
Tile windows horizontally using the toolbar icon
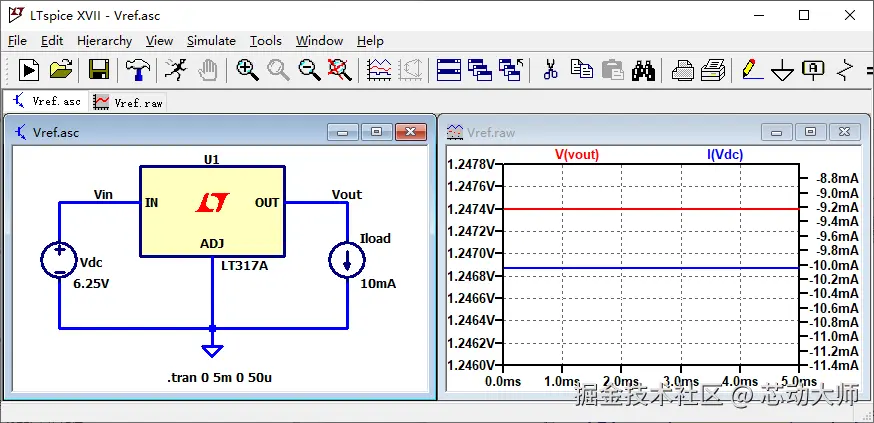pos(449,70)
